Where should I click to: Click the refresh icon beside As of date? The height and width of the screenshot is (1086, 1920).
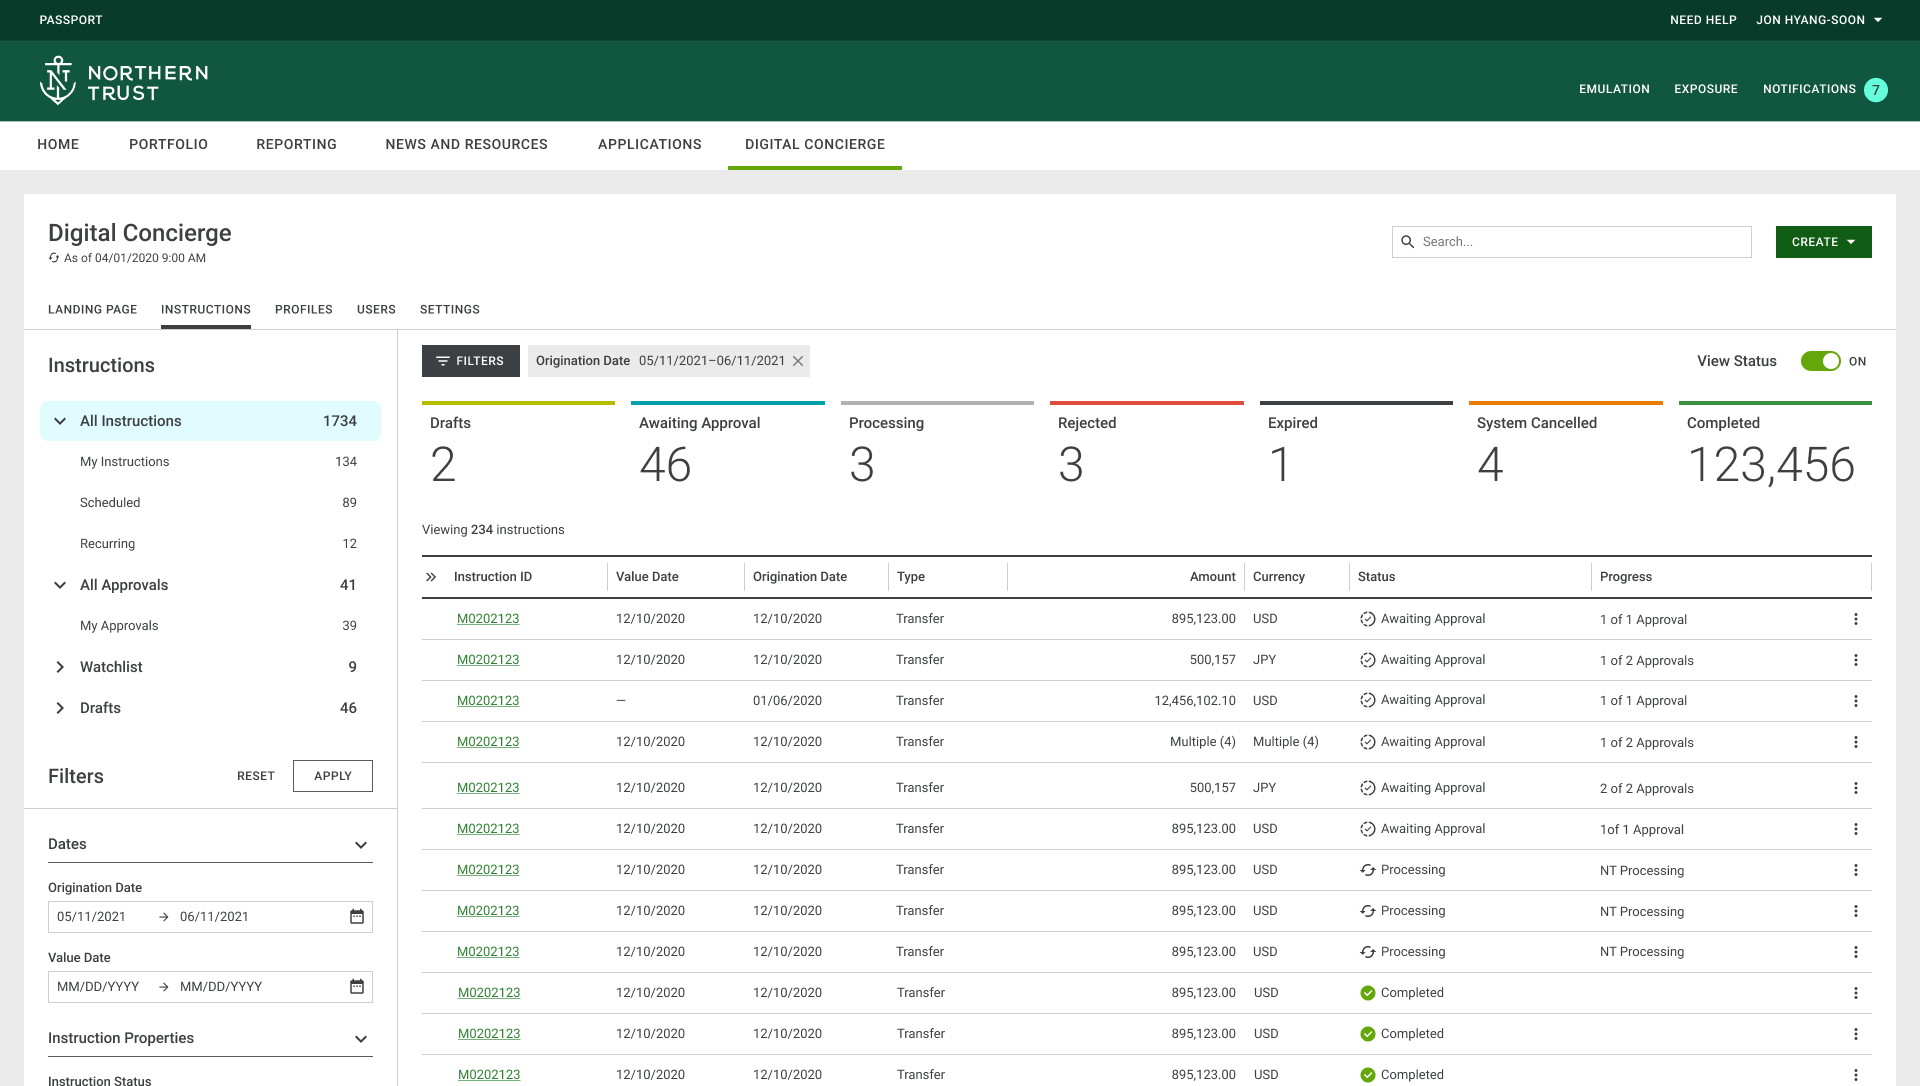coord(54,258)
